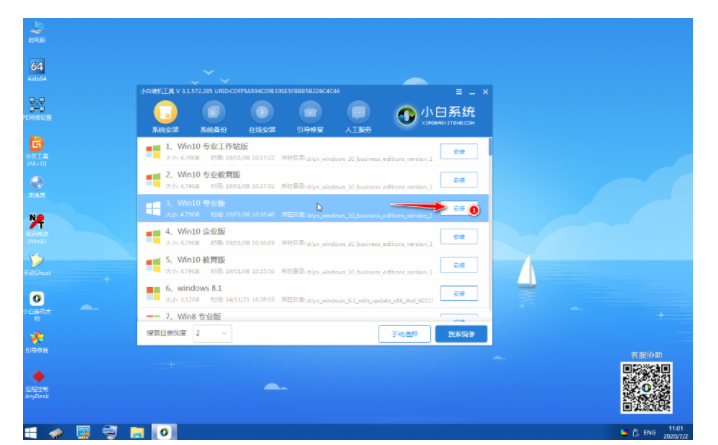Click the Windows Start button

pyautogui.click(x=31, y=432)
